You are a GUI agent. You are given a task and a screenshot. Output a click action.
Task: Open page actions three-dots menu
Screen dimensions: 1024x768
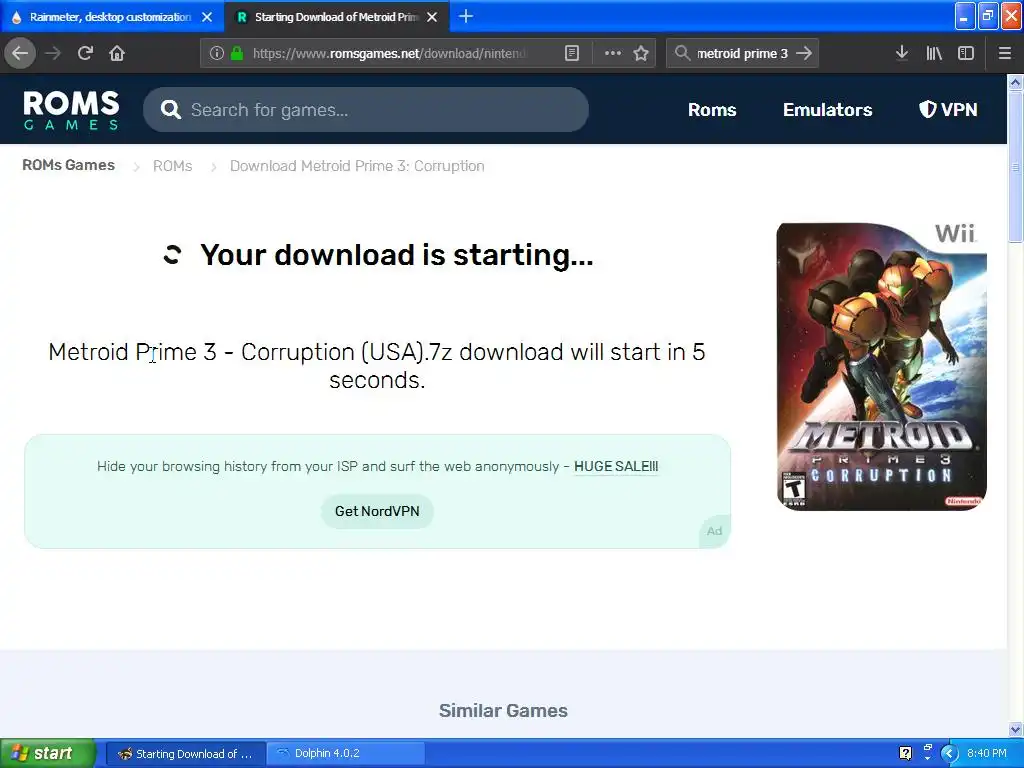[x=613, y=54]
